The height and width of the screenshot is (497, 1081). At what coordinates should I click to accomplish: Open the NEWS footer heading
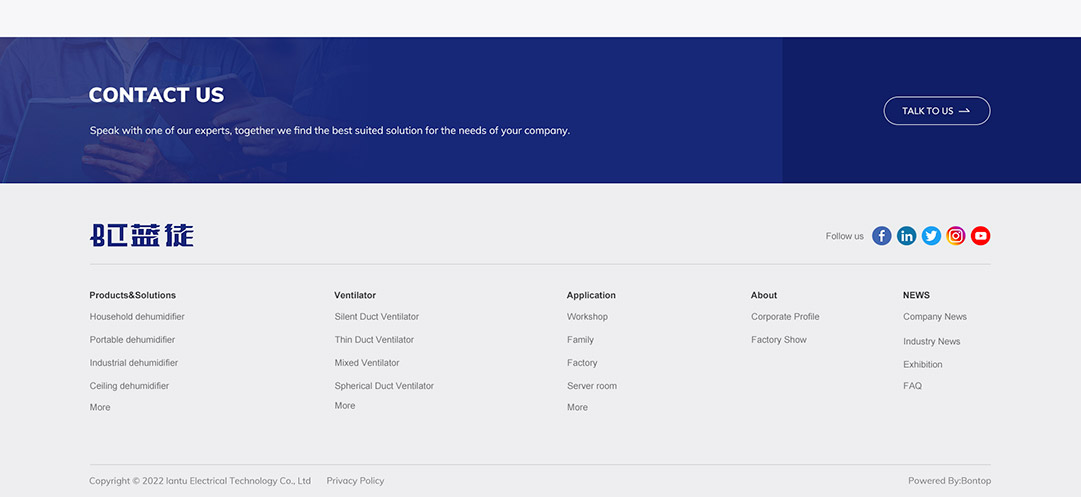click(x=916, y=296)
